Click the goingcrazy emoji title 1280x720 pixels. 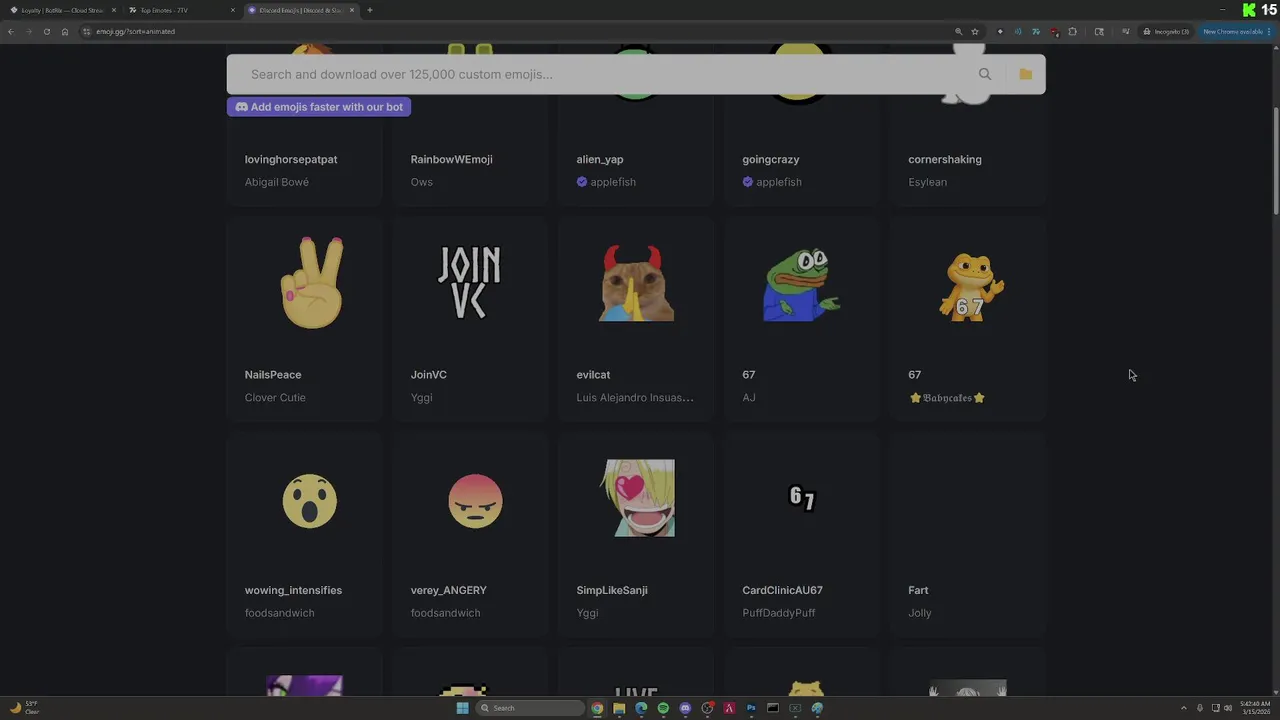coord(771,159)
